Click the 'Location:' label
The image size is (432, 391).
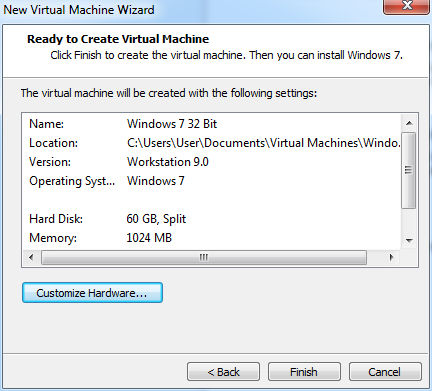coord(53,143)
